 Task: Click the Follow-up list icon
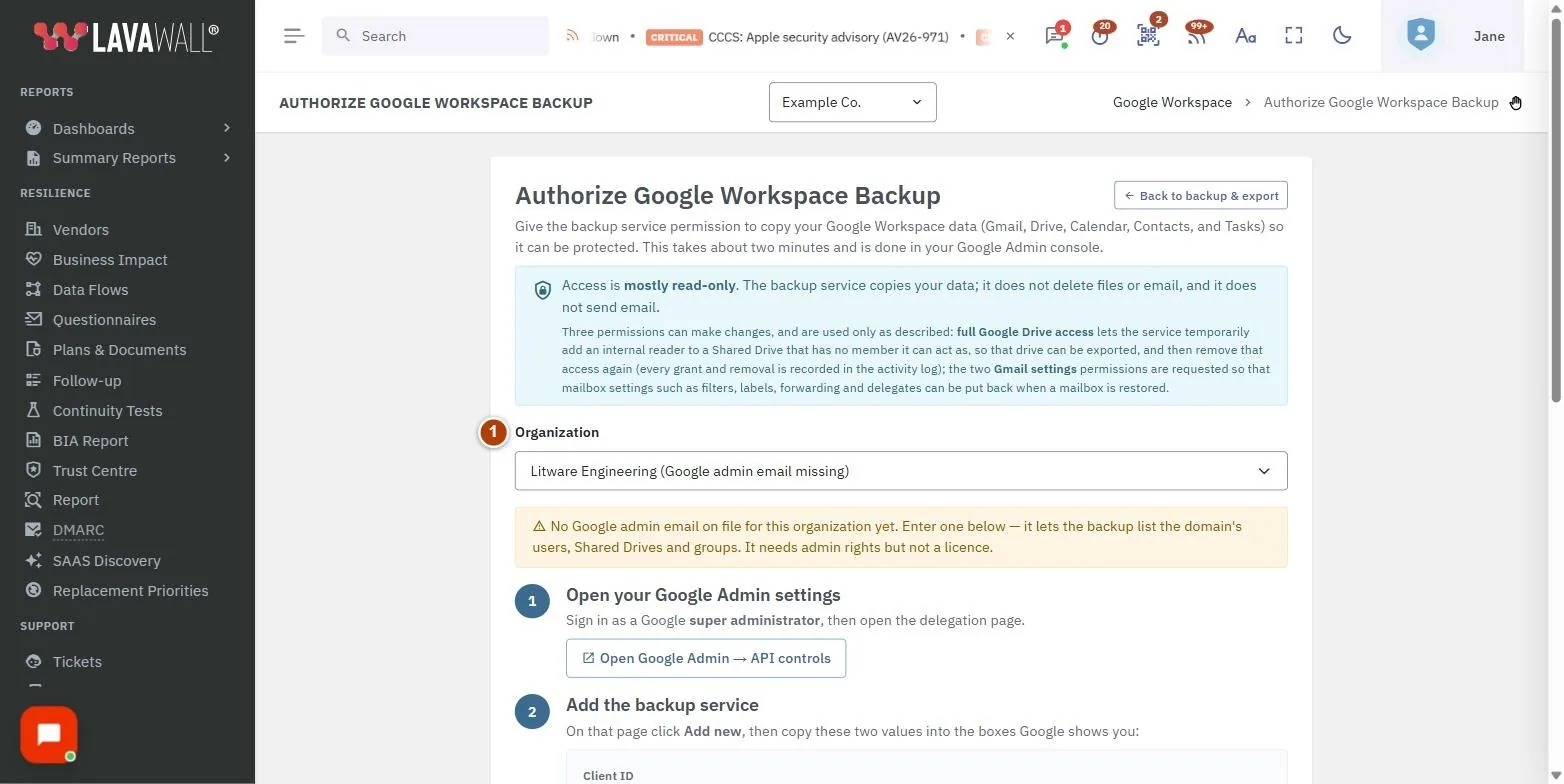point(34,380)
